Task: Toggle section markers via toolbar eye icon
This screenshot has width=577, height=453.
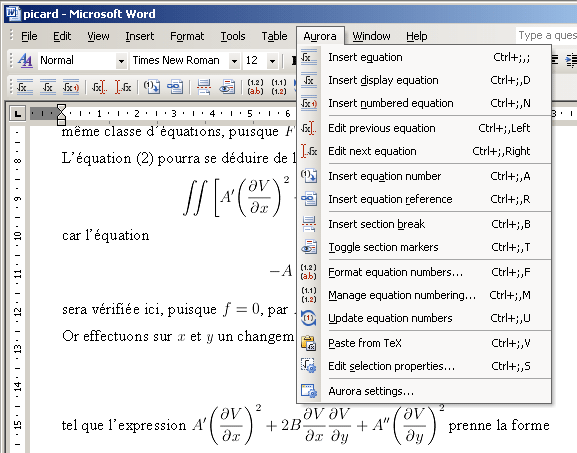Action: [227, 87]
